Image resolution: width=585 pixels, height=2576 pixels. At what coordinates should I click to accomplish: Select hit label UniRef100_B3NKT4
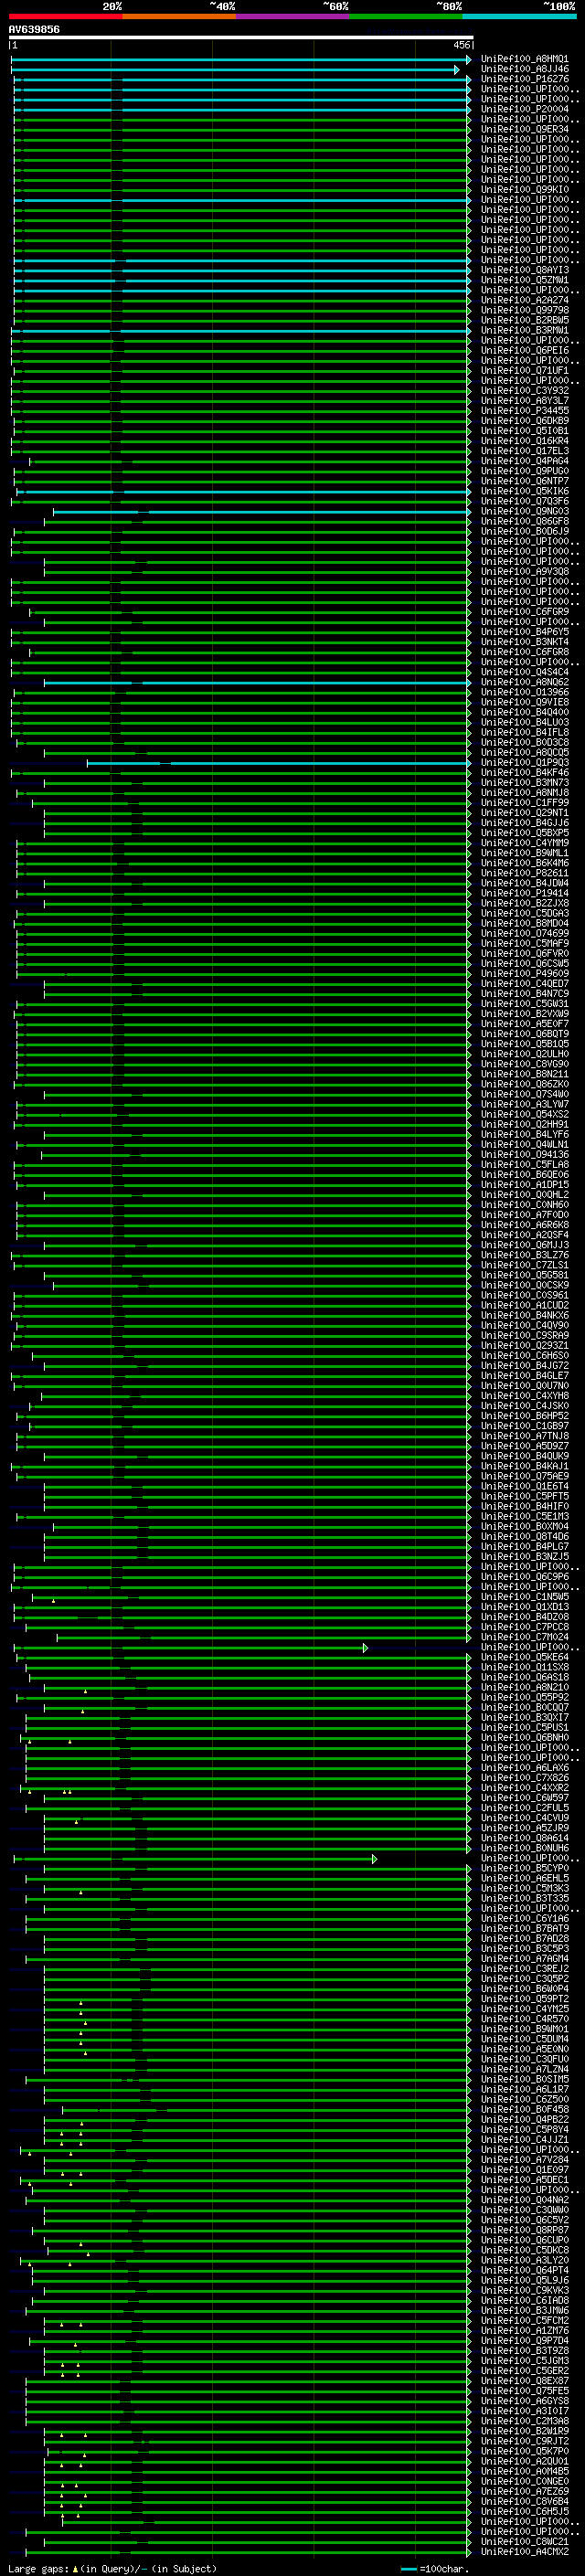coord(524,642)
